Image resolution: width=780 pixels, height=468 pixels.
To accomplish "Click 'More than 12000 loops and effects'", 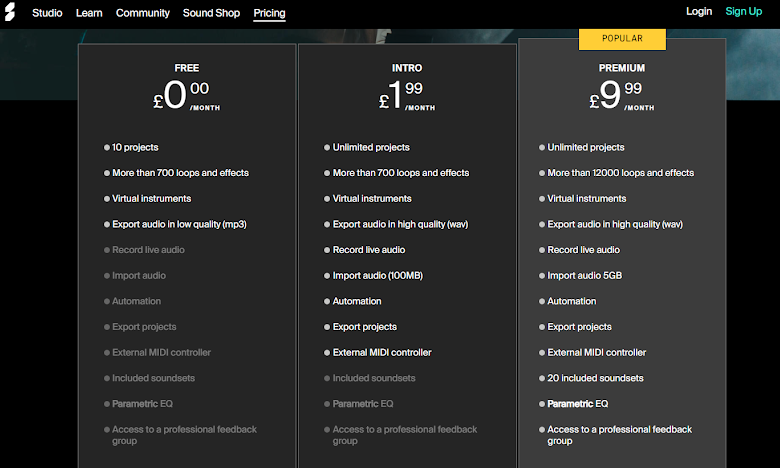I will pos(620,173).
